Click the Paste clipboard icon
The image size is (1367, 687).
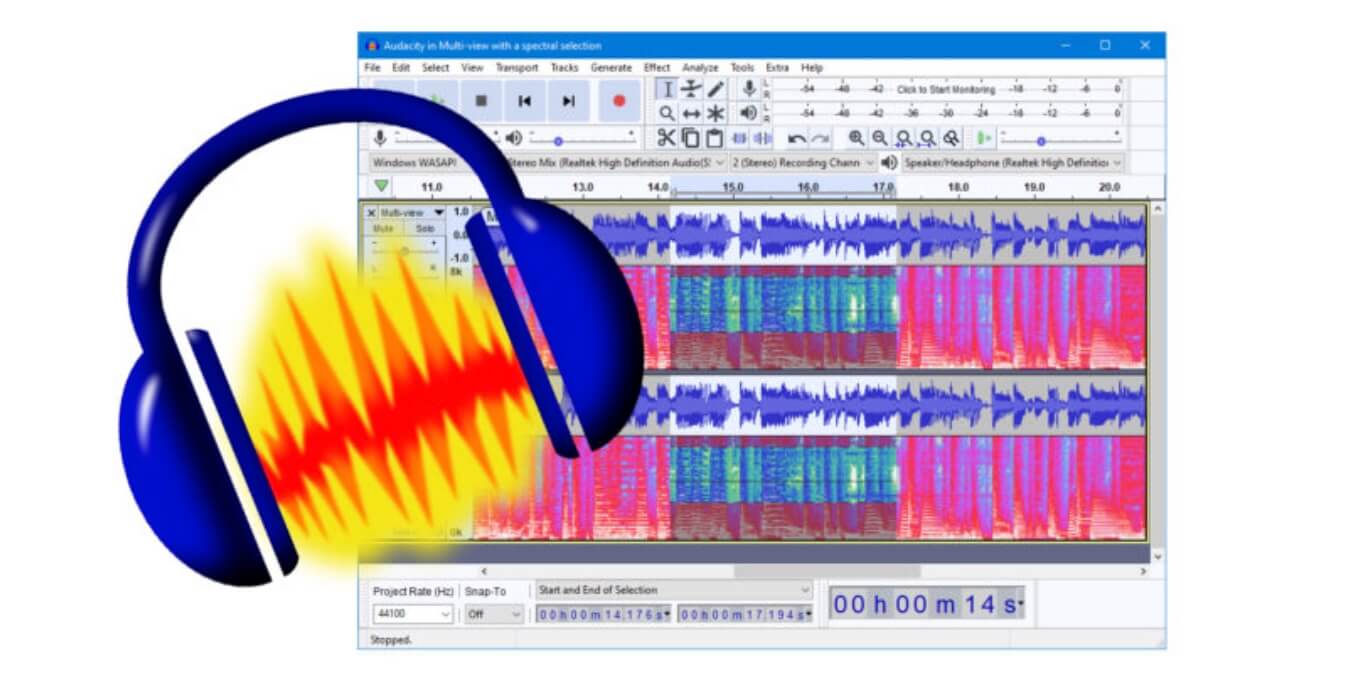coord(714,138)
